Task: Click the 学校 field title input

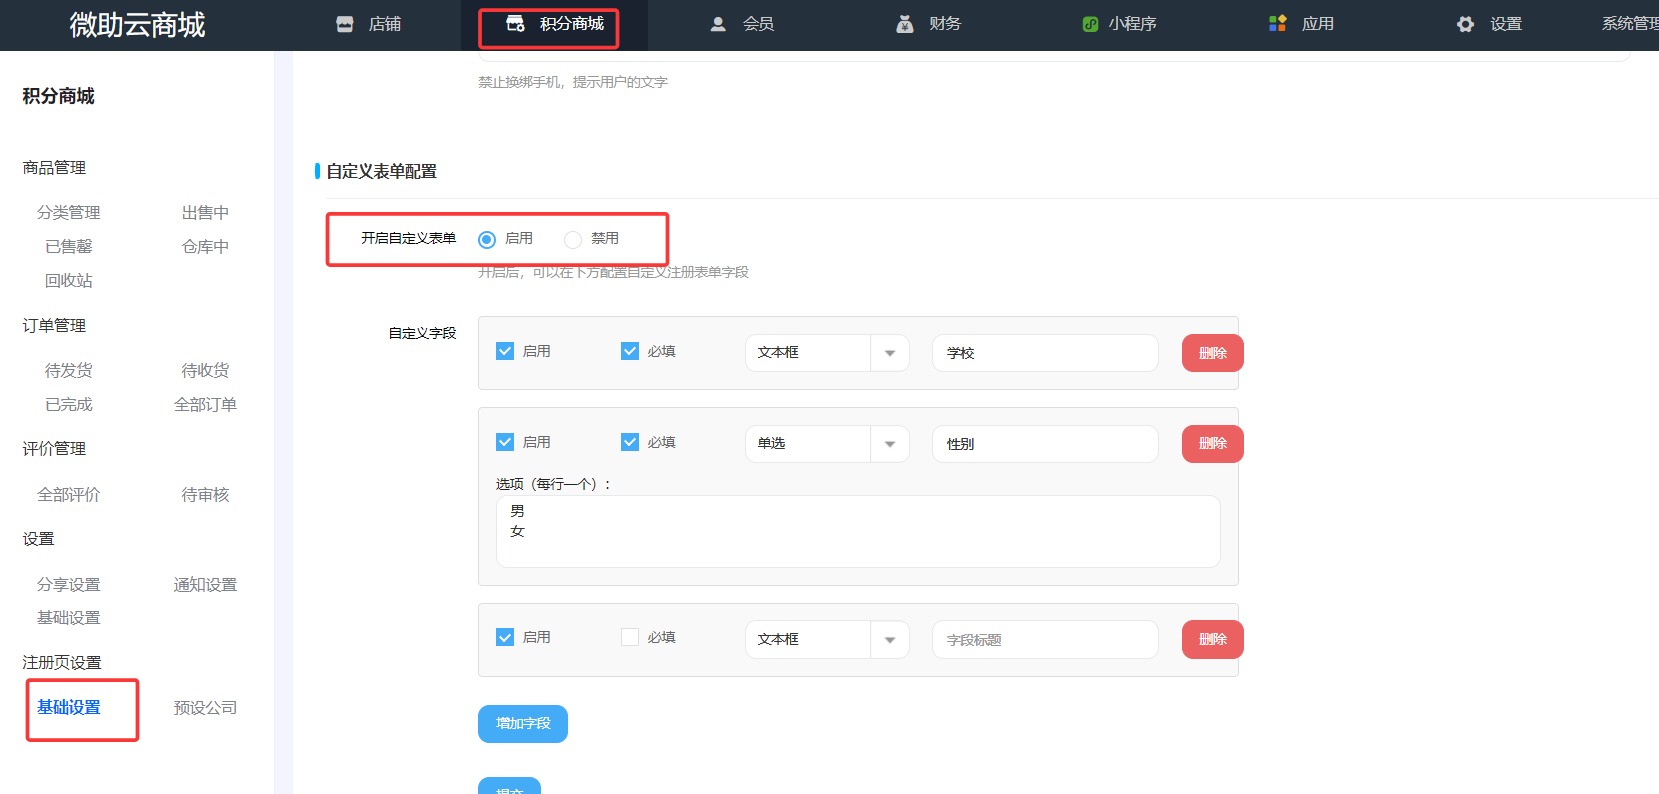Action: tap(1045, 353)
